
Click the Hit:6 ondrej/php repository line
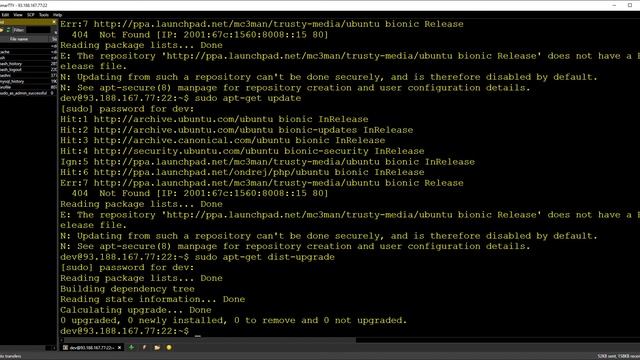242,172
